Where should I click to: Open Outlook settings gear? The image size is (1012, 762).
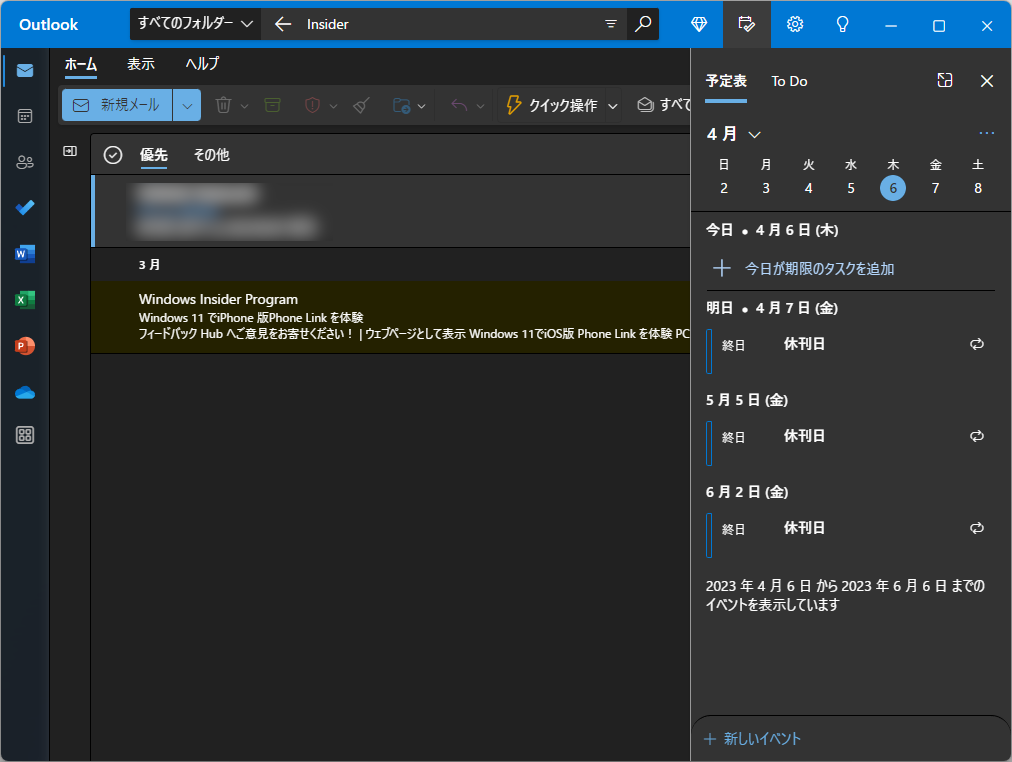[794, 24]
